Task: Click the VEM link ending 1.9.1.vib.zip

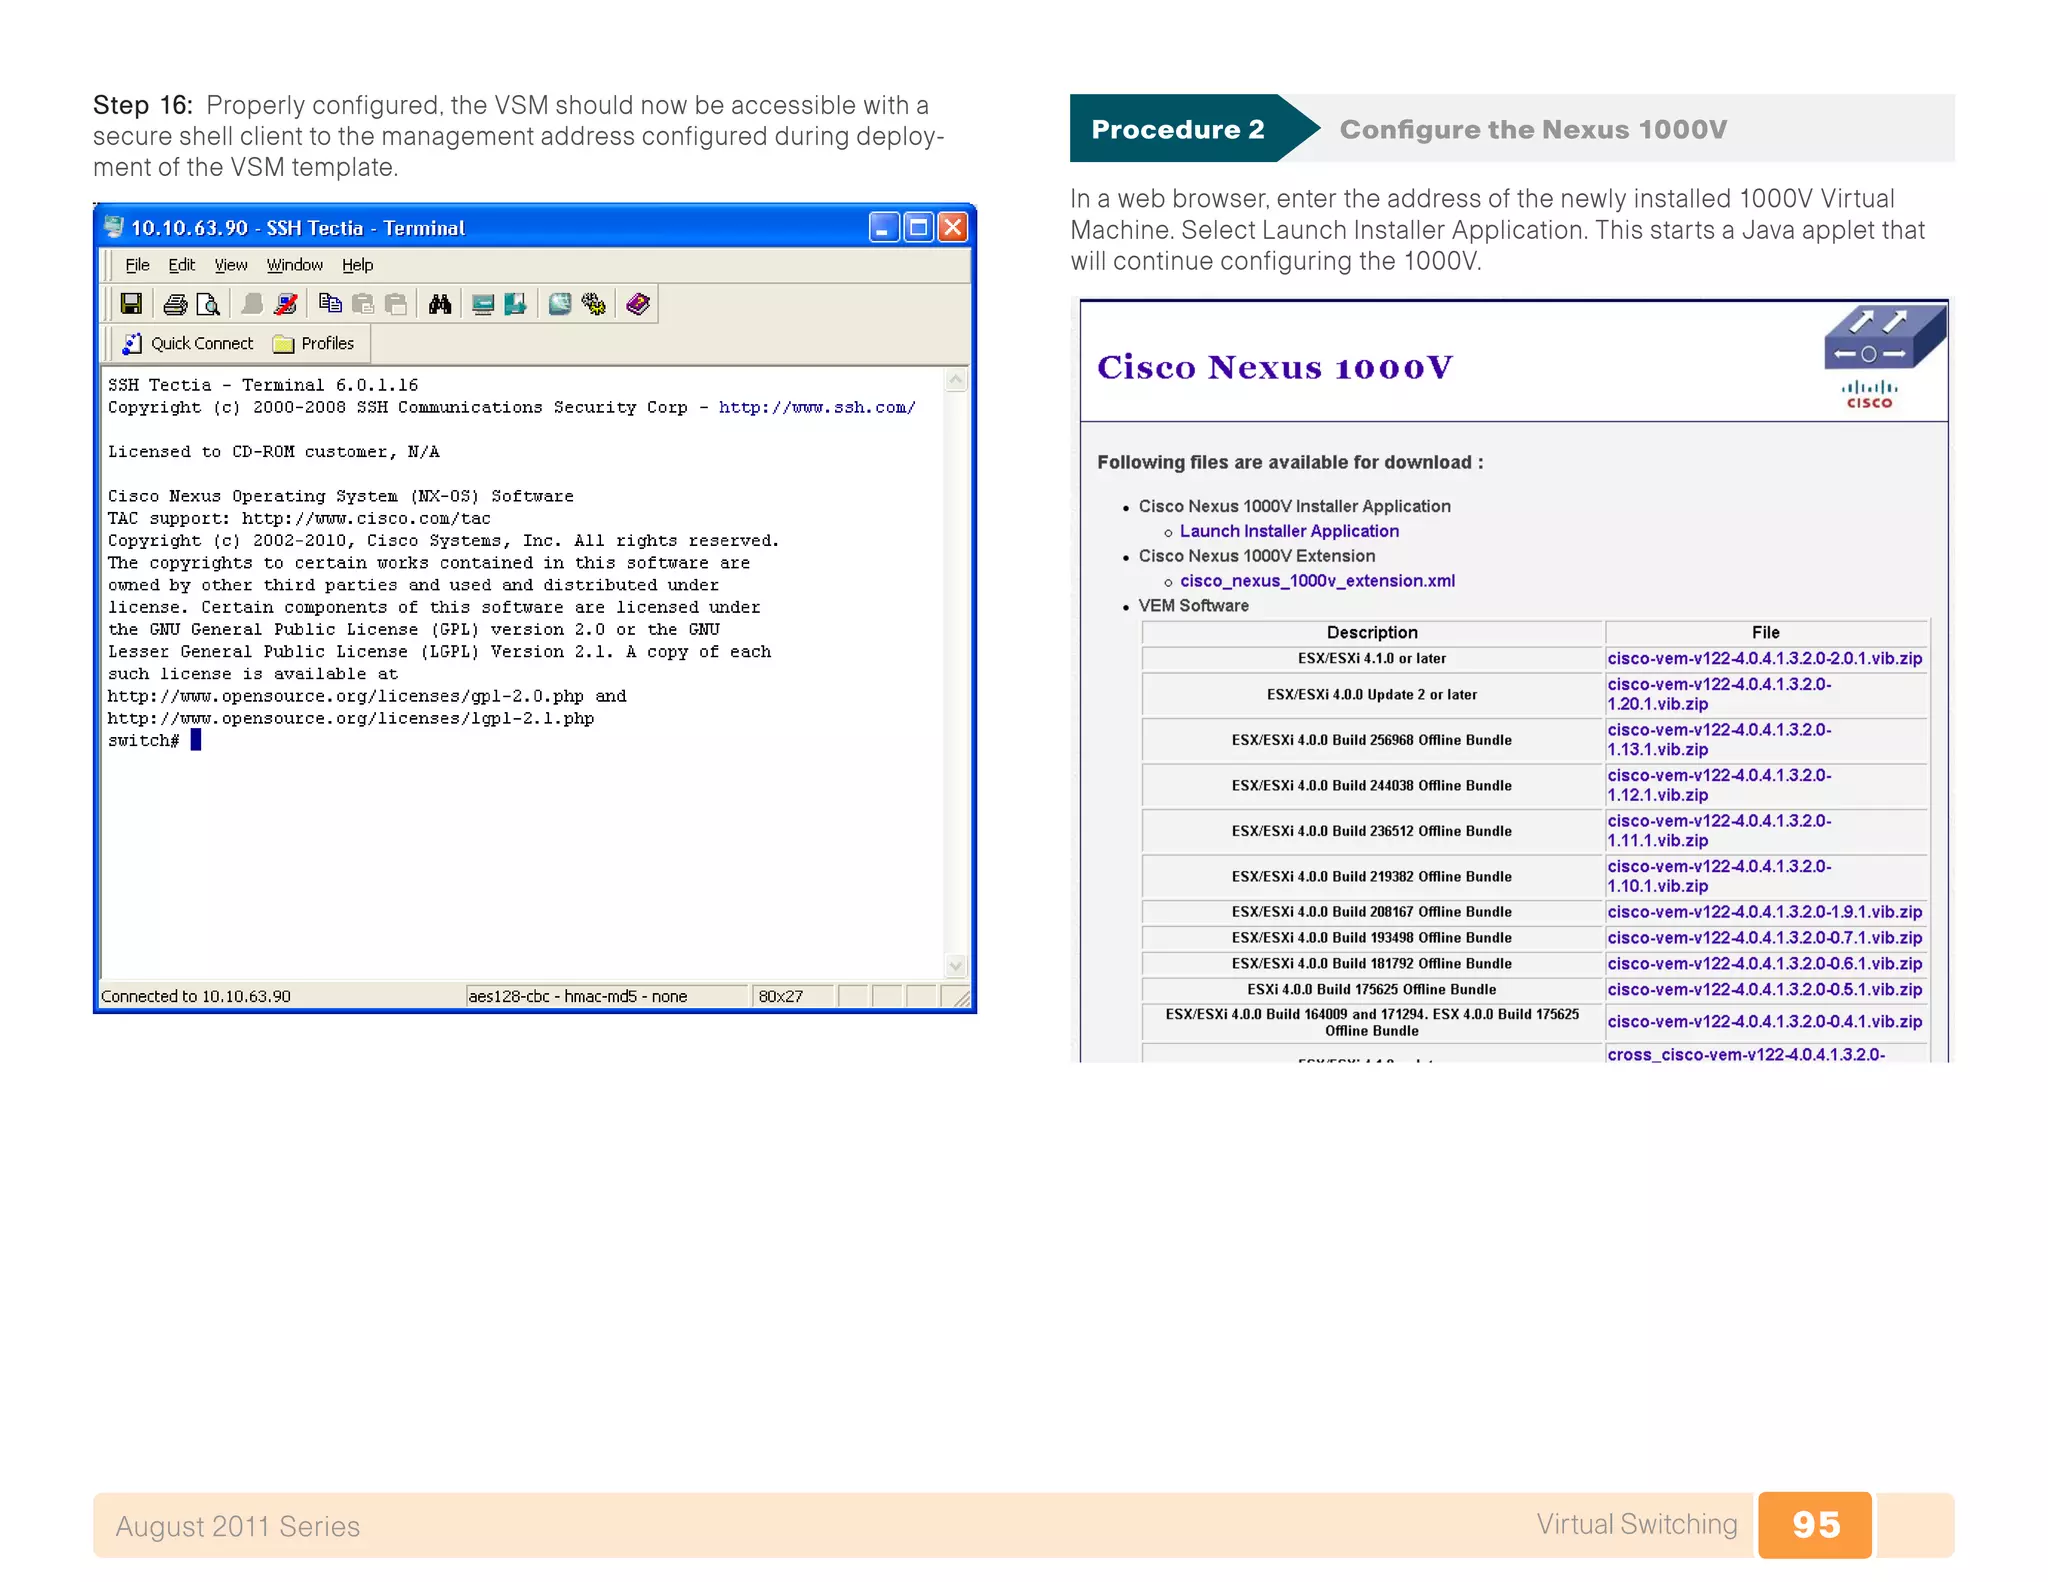Action: pos(1765,912)
